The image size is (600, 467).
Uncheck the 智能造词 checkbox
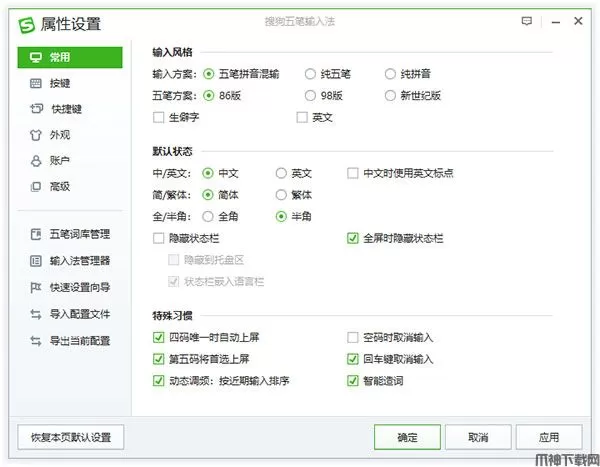[x=352, y=380]
